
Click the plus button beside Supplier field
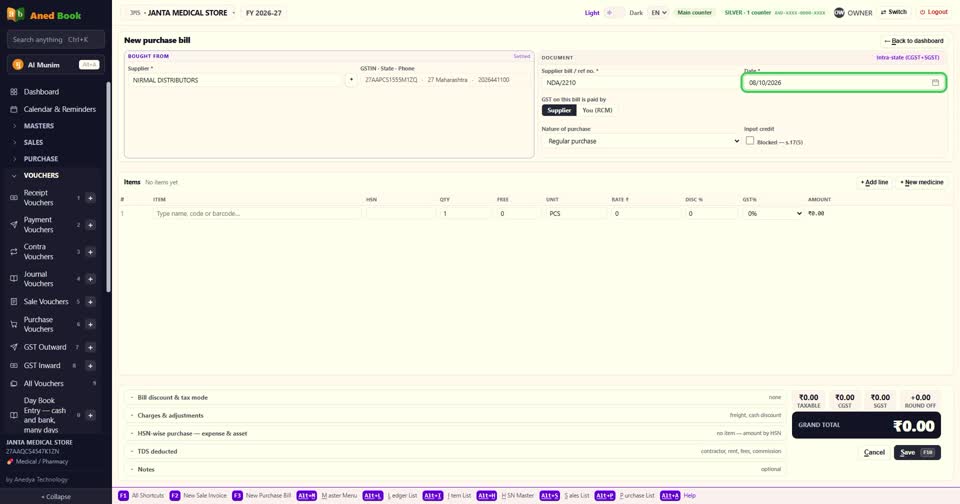click(351, 80)
